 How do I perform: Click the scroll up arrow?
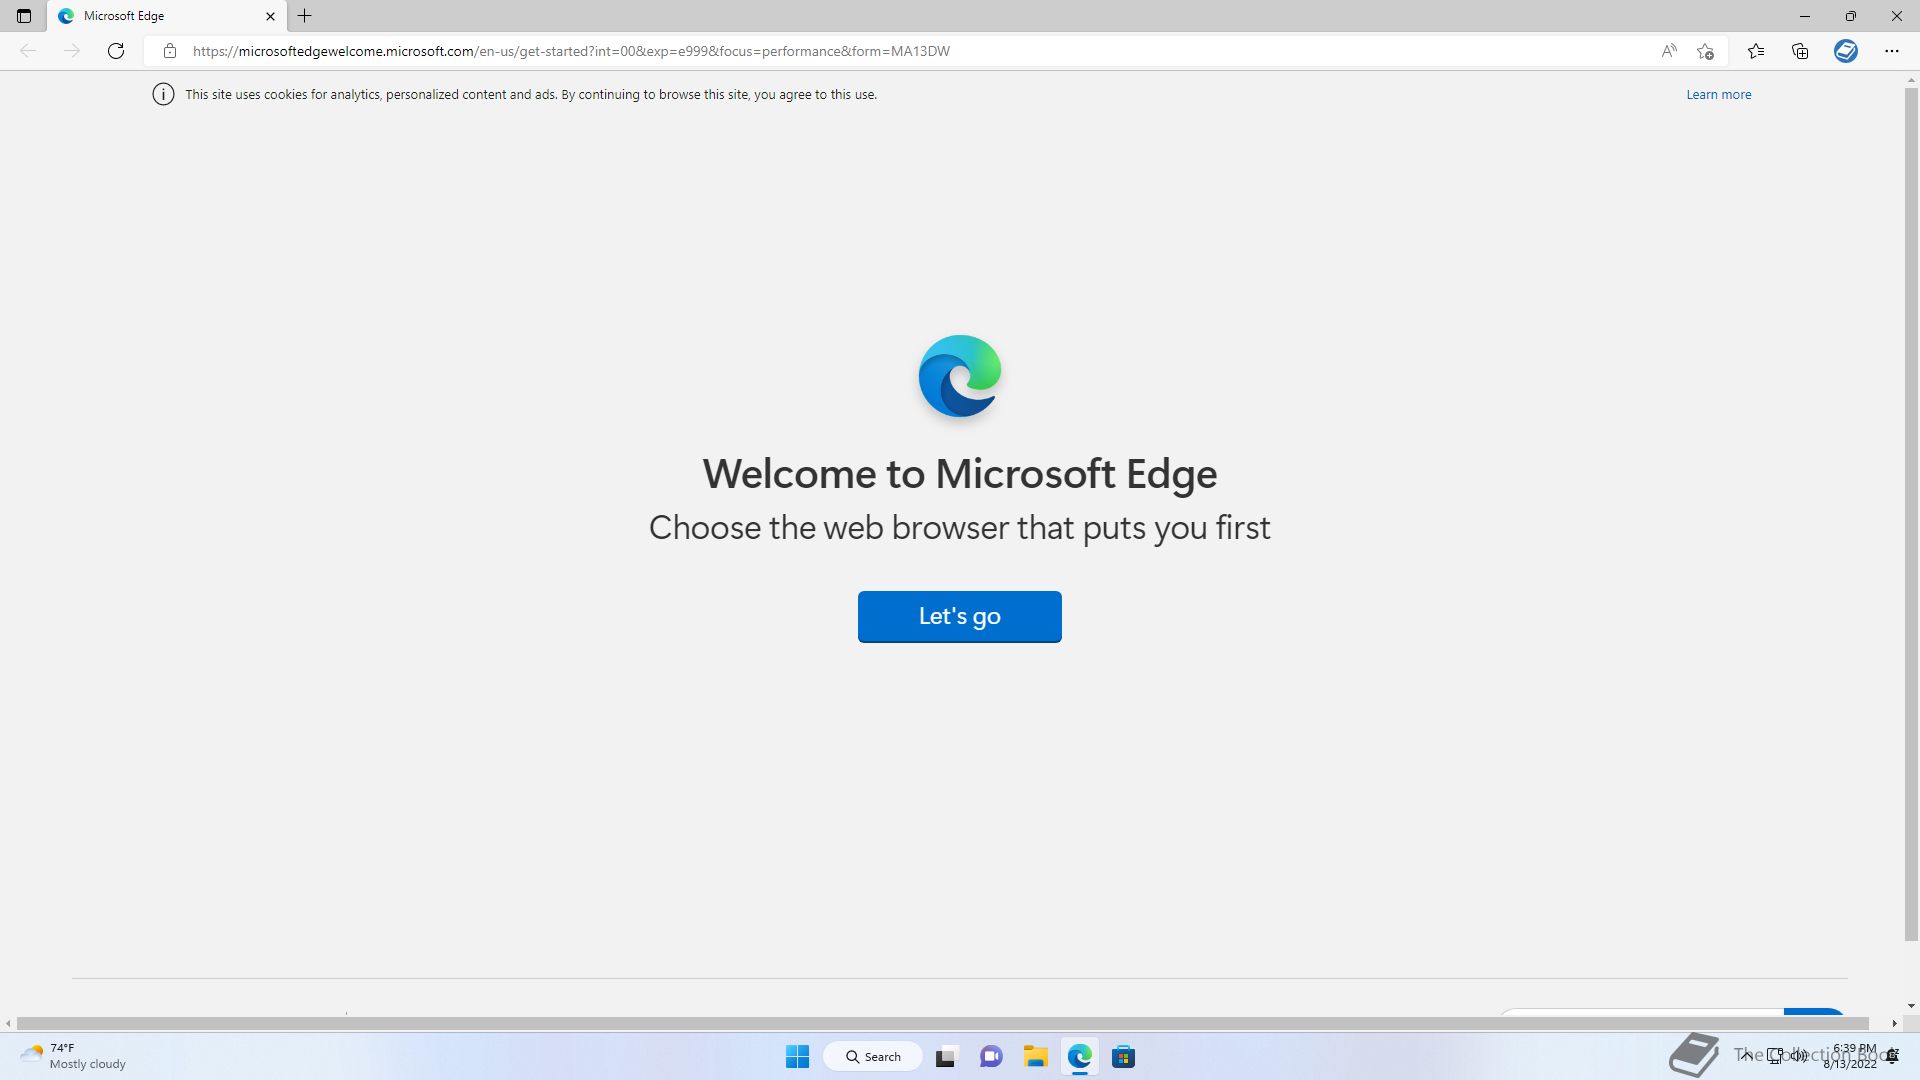click(x=1911, y=80)
